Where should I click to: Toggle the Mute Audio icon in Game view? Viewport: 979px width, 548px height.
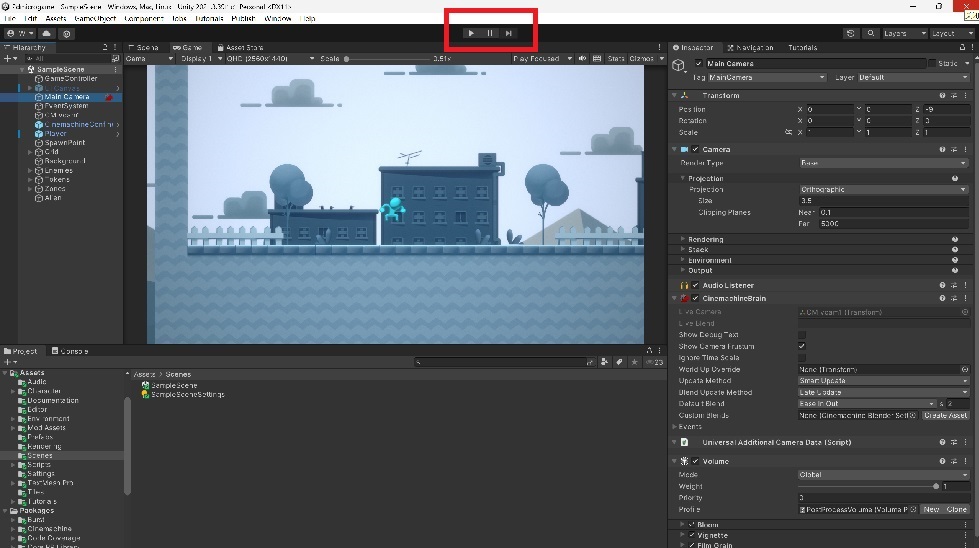pos(582,59)
